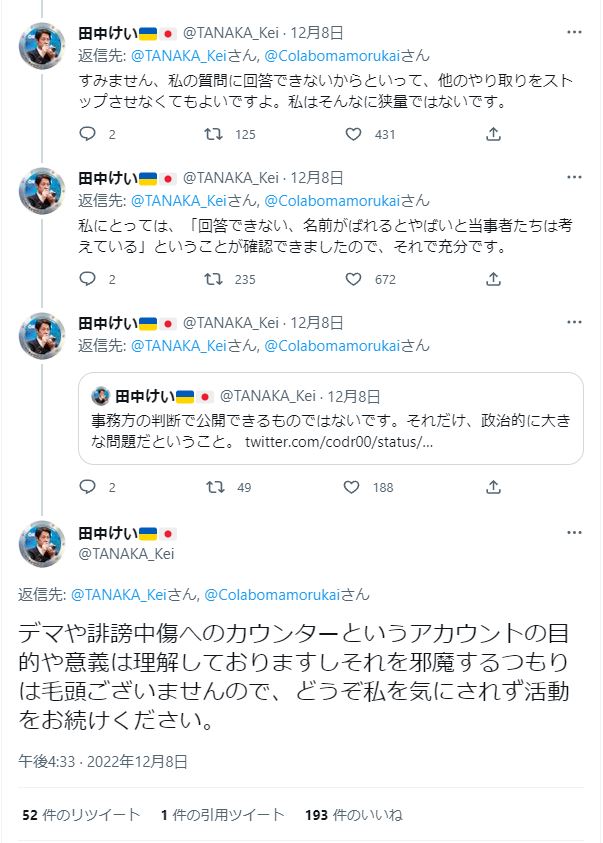Retweet the tweet showing 235 retweets
The width and height of the screenshot is (603, 843).
213,280
